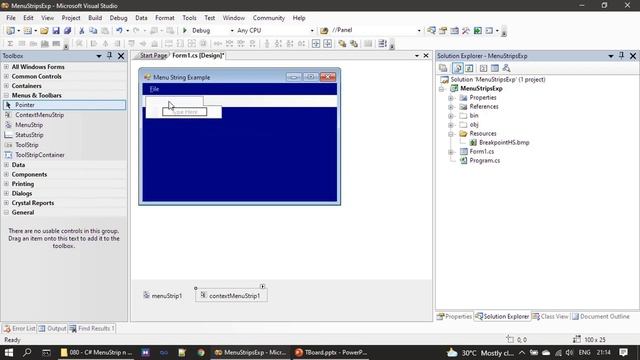Expand the Crystal Reports group
The image size is (640, 360).
point(6,203)
